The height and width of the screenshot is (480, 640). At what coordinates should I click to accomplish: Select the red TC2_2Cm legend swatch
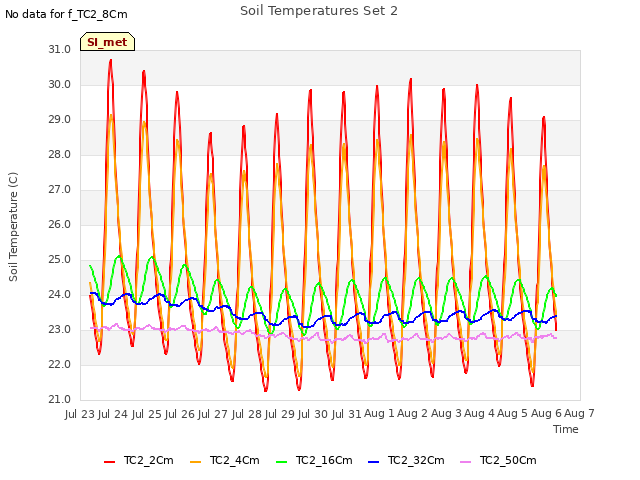pyautogui.click(x=109, y=461)
